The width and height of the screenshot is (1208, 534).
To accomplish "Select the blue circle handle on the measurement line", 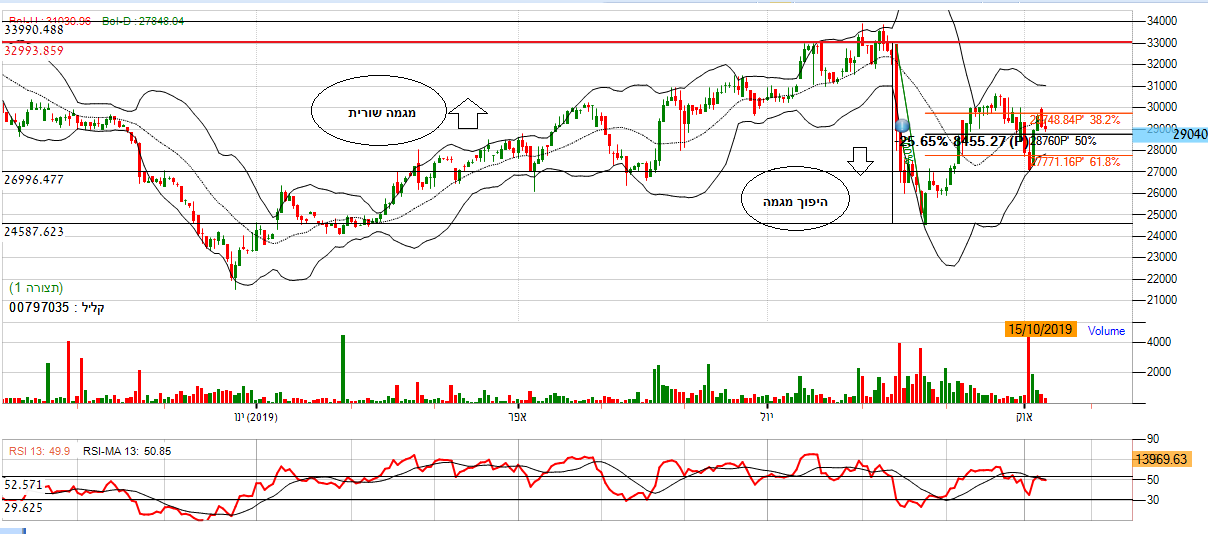I will point(902,126).
